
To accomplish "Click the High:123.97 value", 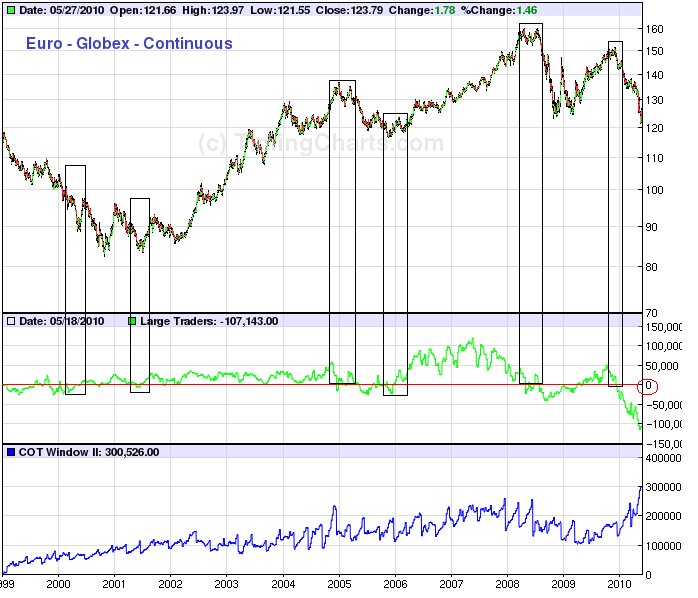I will 213,10.
